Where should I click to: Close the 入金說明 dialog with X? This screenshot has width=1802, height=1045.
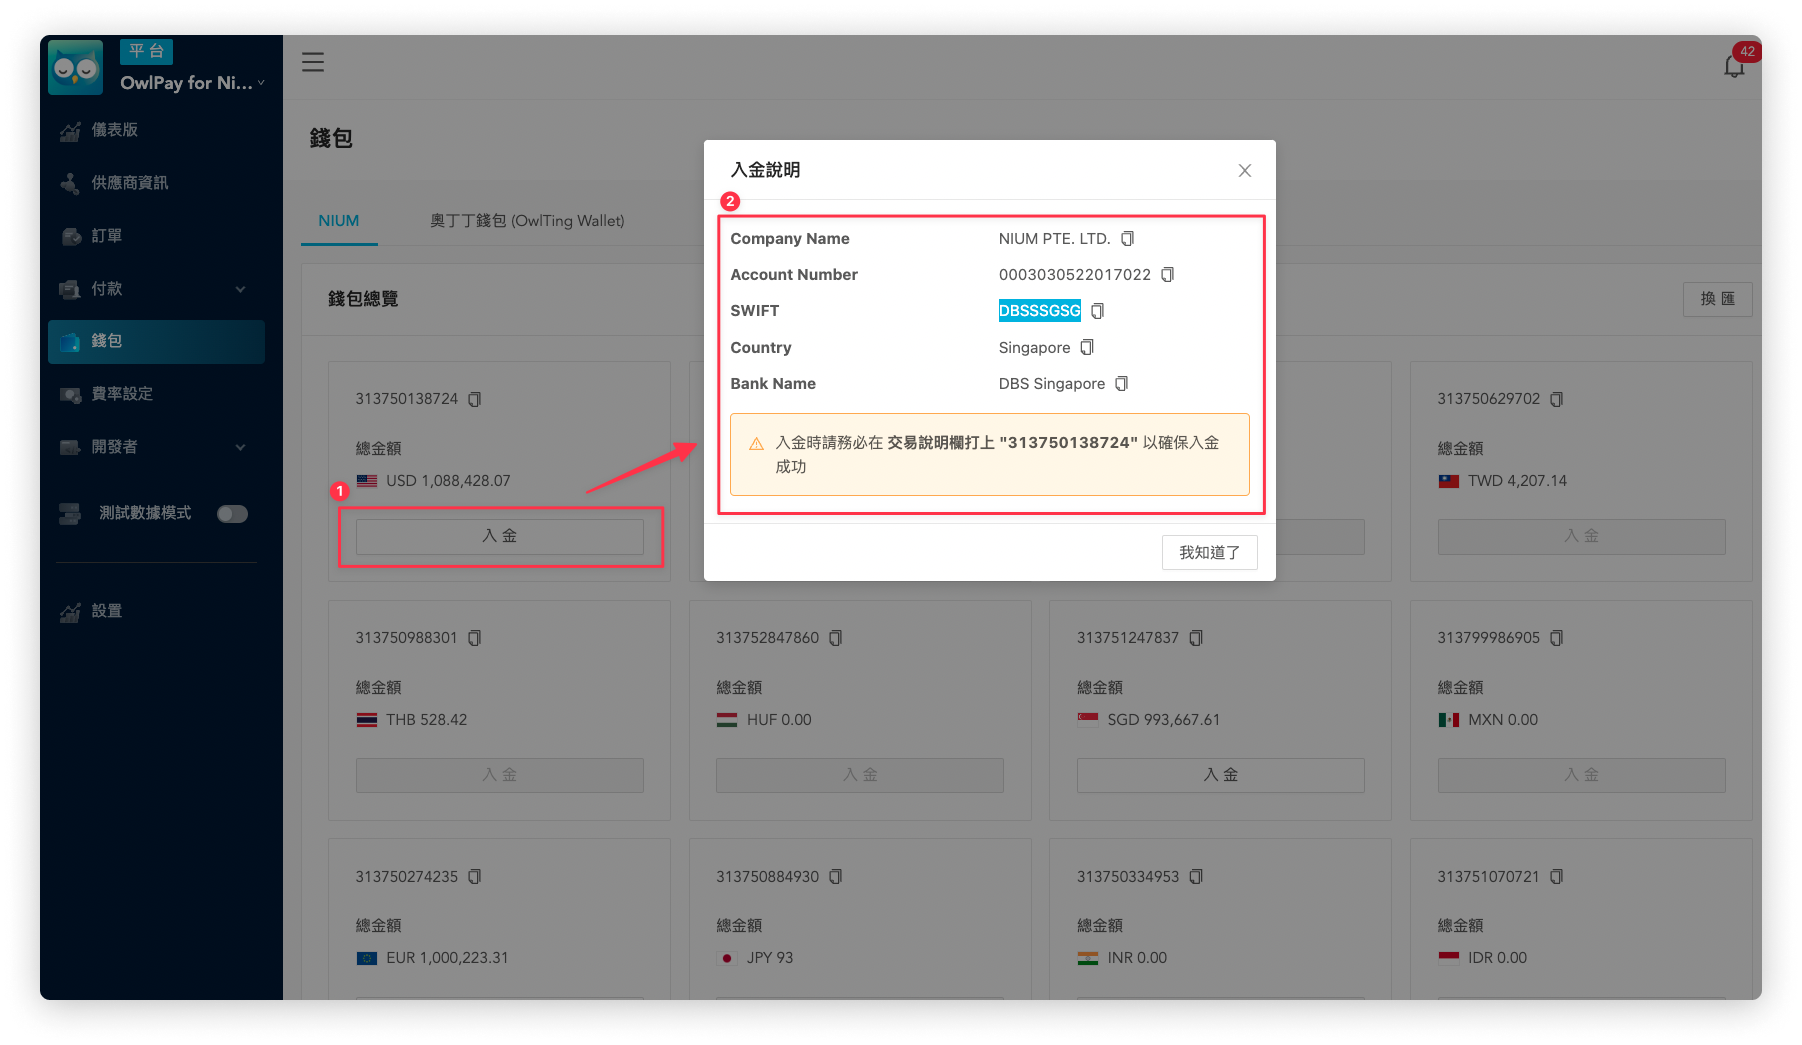1245,171
